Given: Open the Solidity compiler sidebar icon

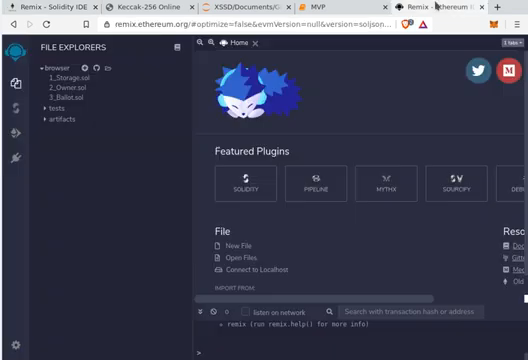Looking at the screenshot, I should coord(16,108).
